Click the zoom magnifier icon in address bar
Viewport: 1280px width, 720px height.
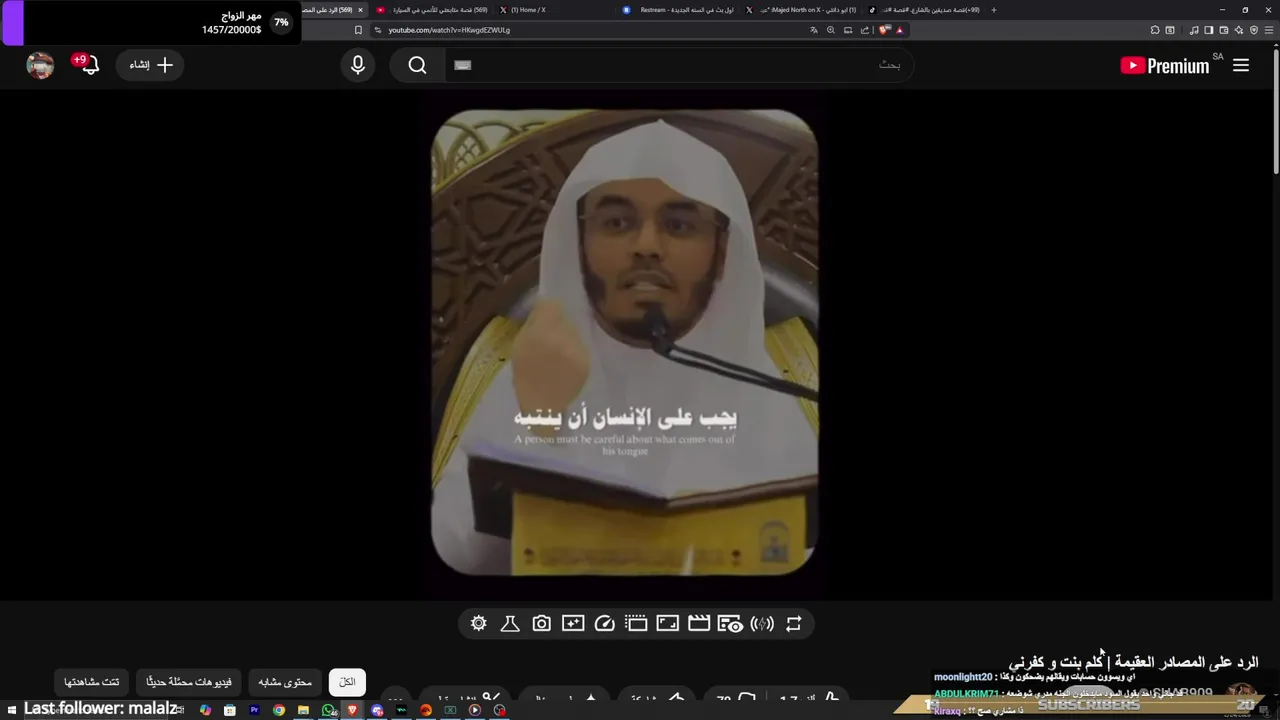[831, 30]
